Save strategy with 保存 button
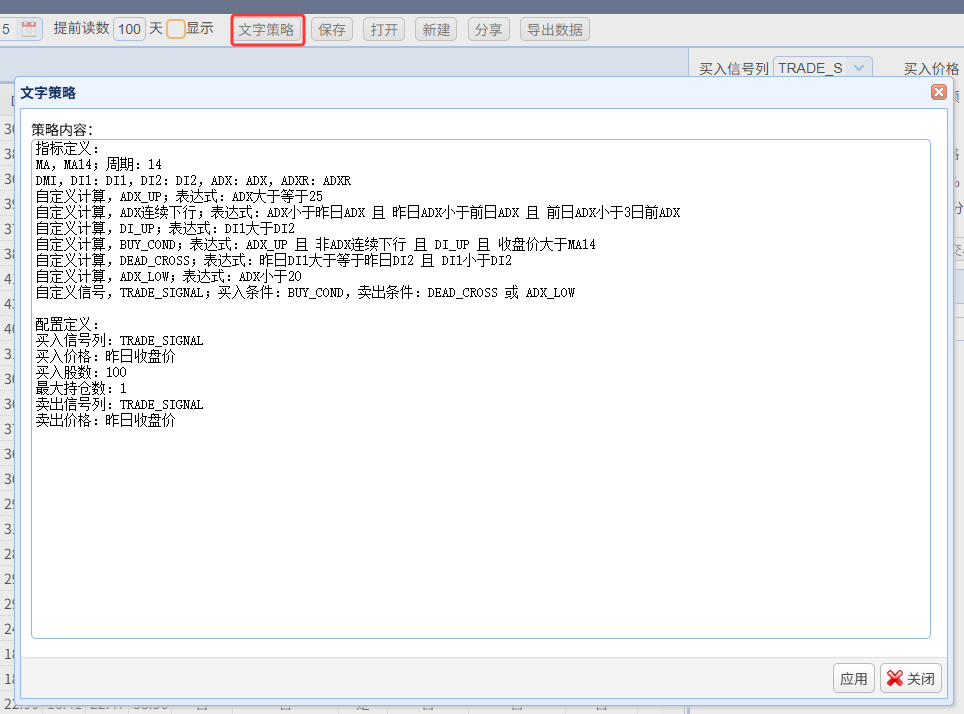The width and height of the screenshot is (964, 714). click(332, 30)
